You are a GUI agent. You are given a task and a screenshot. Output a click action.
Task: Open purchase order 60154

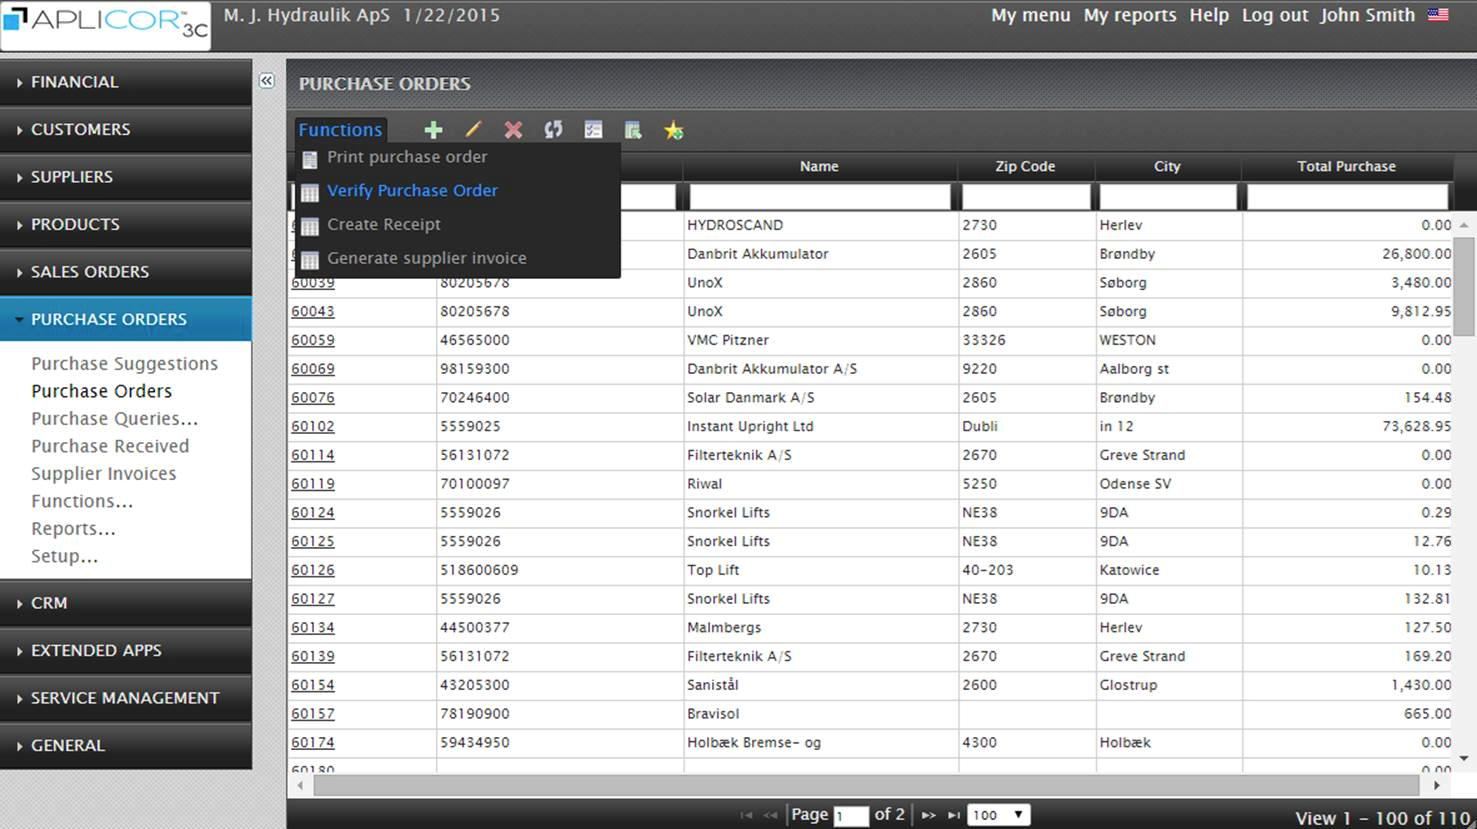(313, 686)
